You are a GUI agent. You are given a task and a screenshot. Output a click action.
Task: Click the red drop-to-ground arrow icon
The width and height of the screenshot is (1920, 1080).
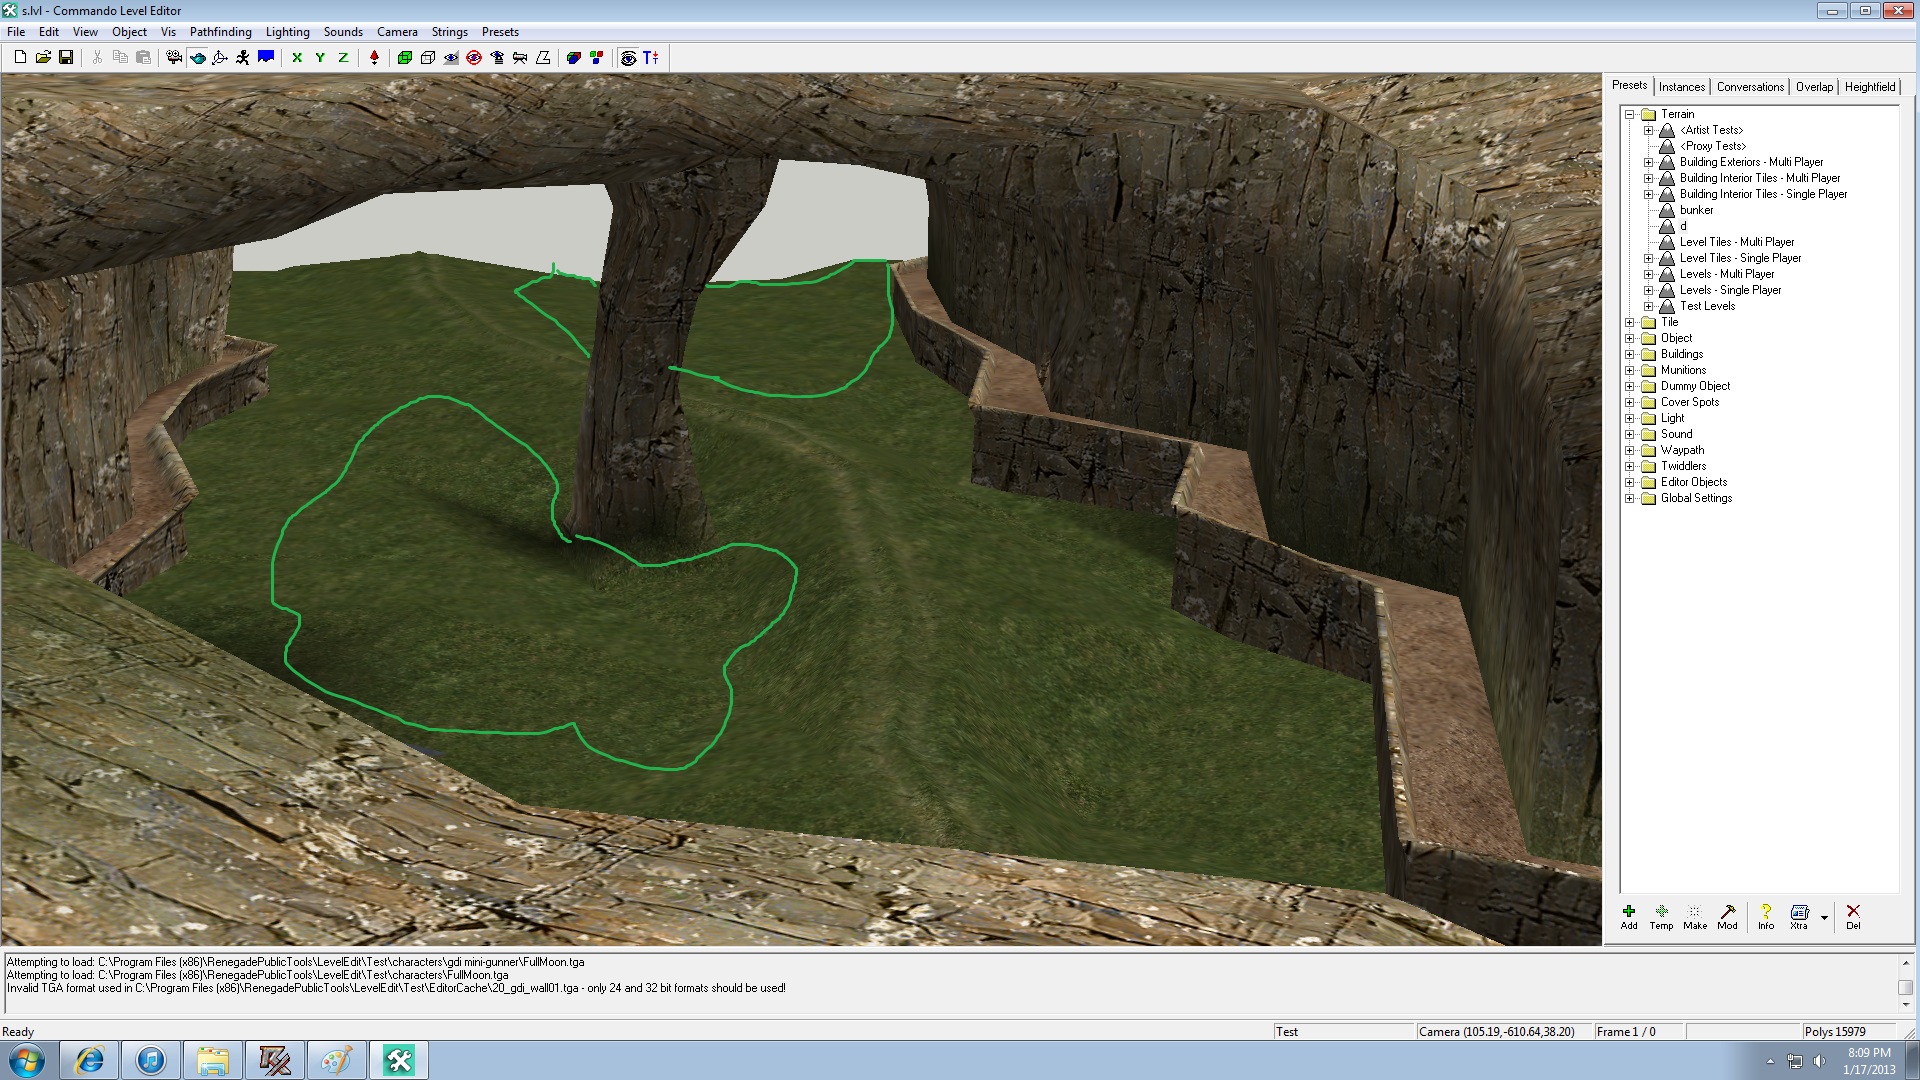374,58
